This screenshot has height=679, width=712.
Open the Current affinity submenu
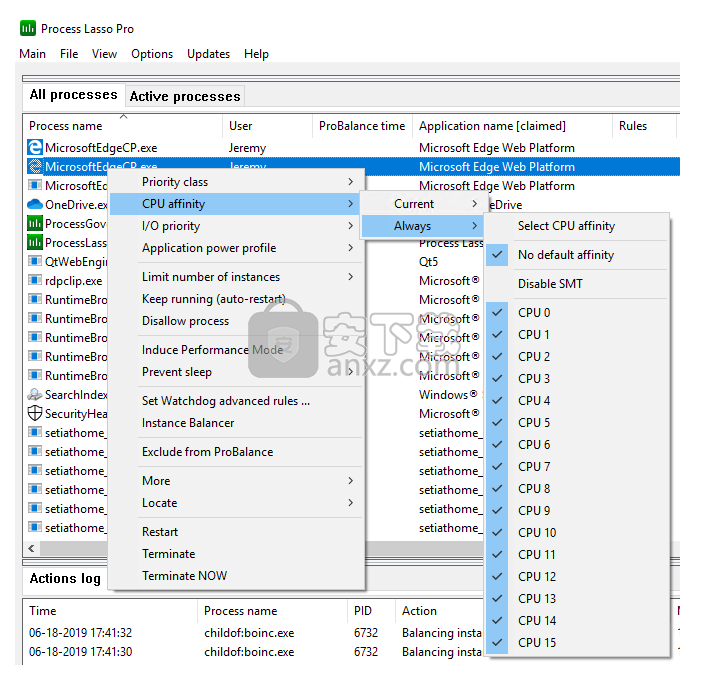point(424,204)
